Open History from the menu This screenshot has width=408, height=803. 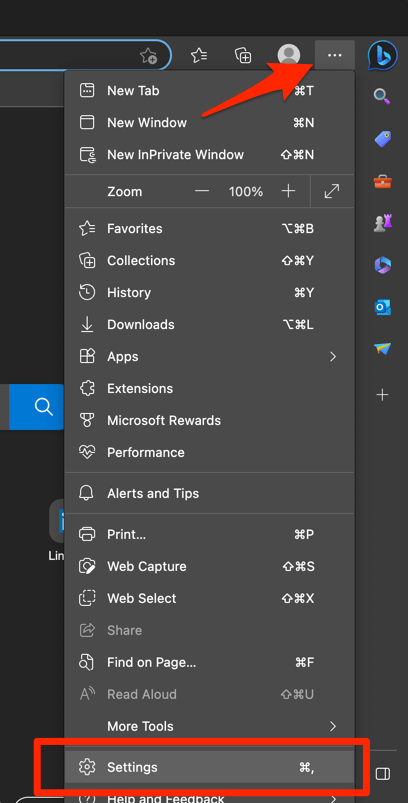209,293
